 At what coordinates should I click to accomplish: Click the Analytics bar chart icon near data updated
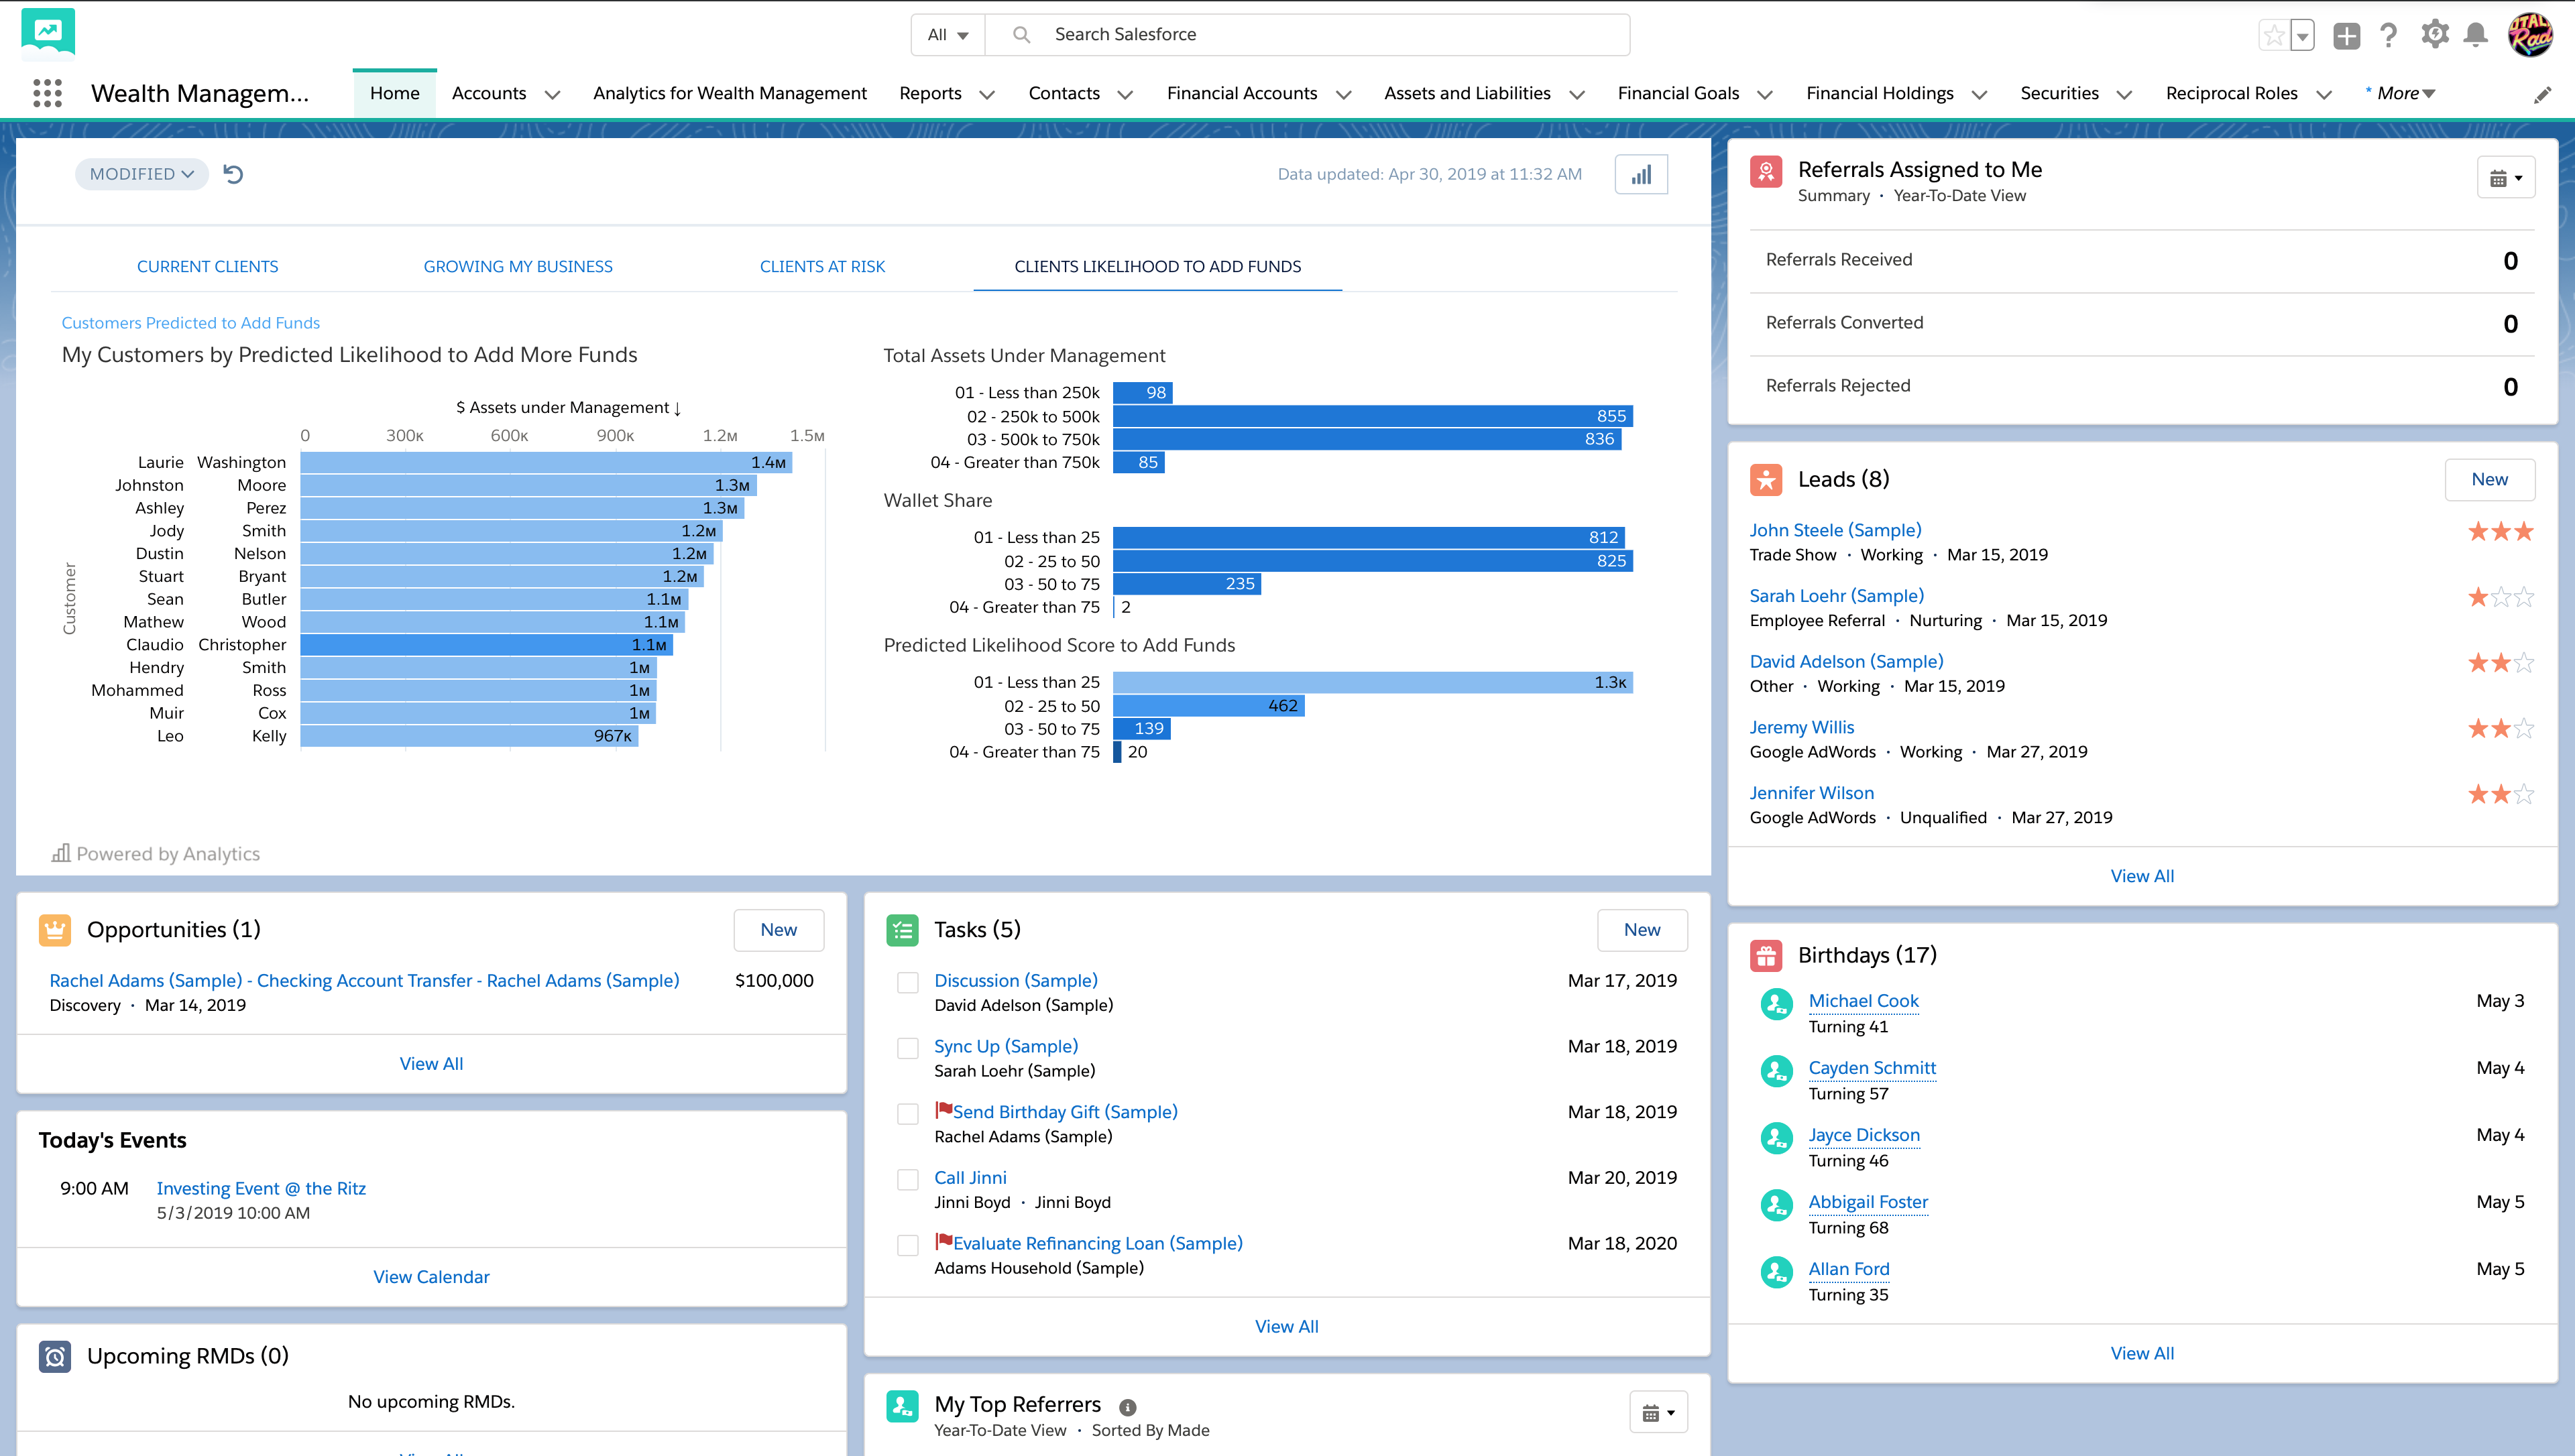coord(1640,173)
